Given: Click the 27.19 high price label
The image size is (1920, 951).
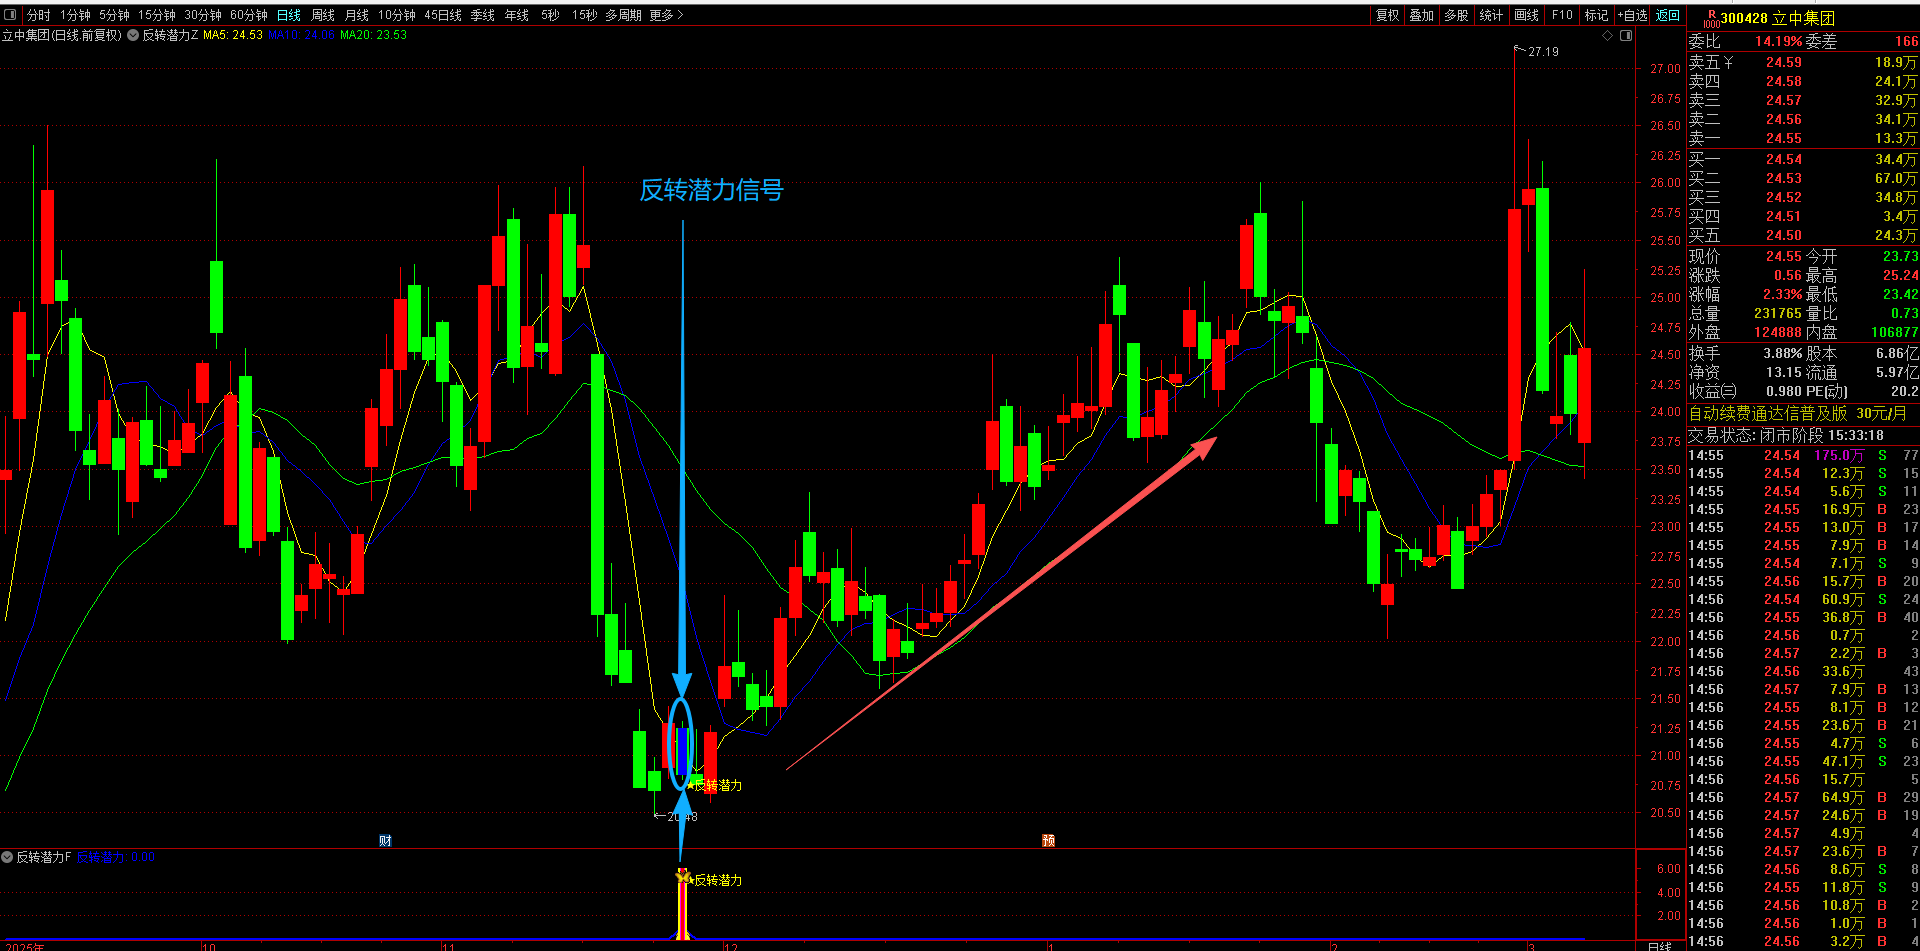Looking at the screenshot, I should 1543,51.
